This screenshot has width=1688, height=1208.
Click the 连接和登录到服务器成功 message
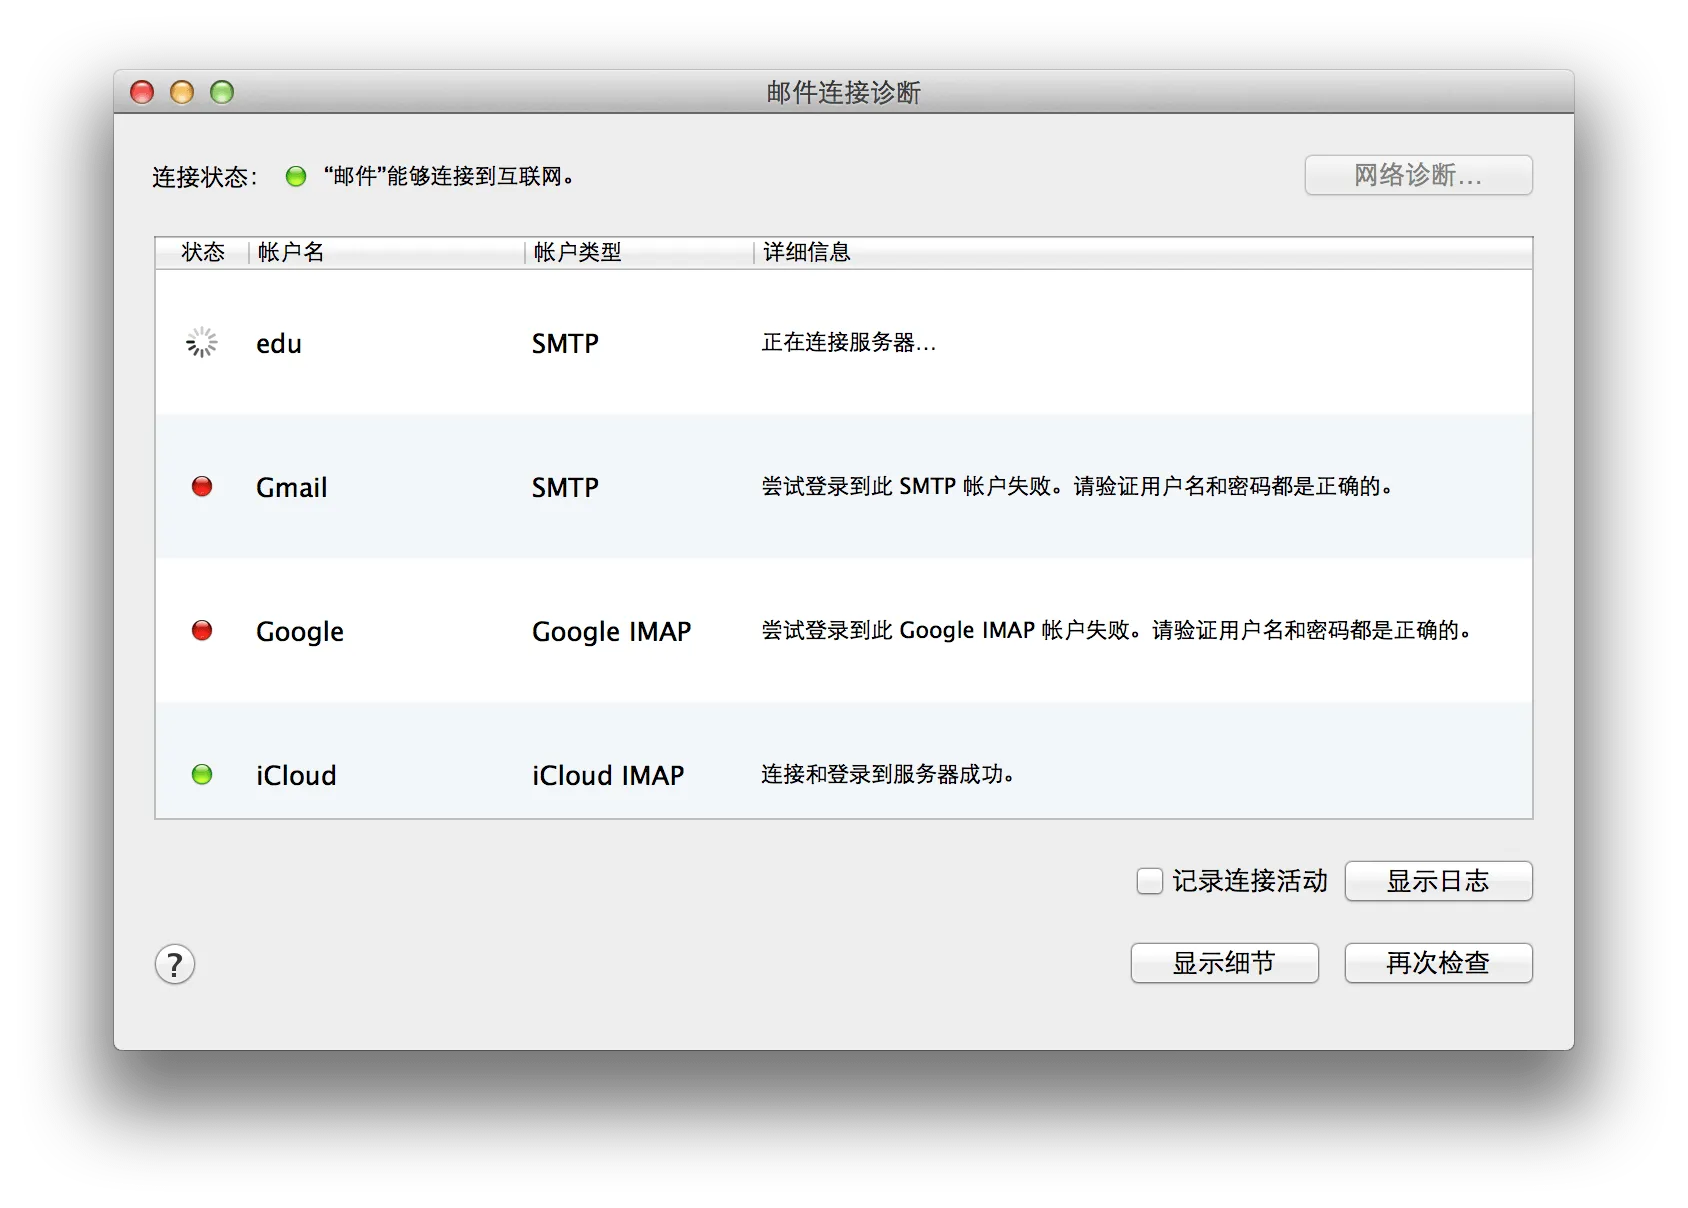[888, 775]
